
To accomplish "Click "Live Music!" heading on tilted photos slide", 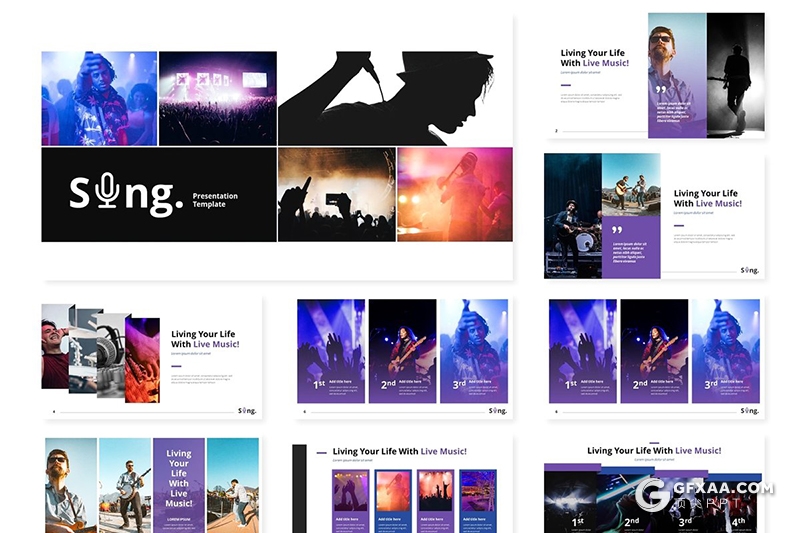I will pos(216,345).
